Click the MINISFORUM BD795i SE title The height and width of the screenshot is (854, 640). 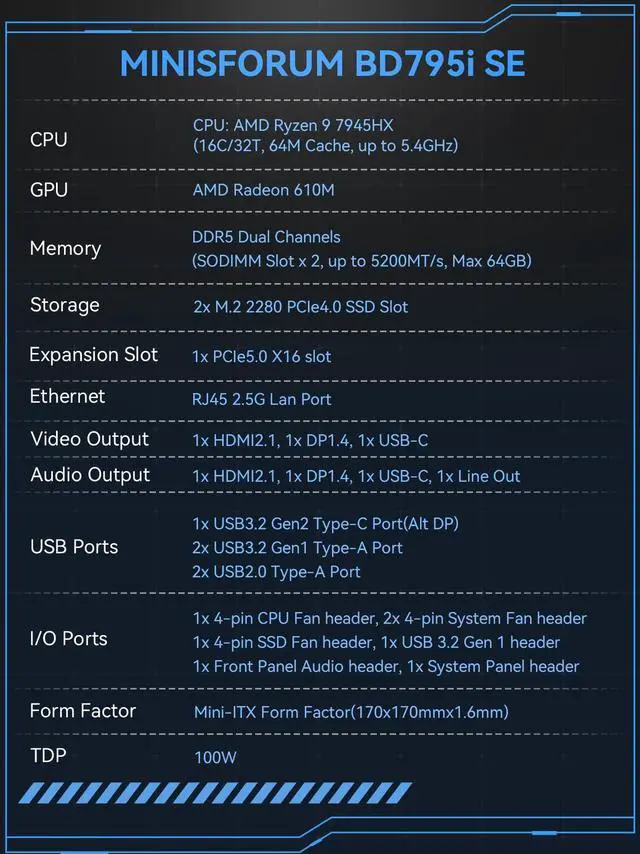(x=322, y=63)
